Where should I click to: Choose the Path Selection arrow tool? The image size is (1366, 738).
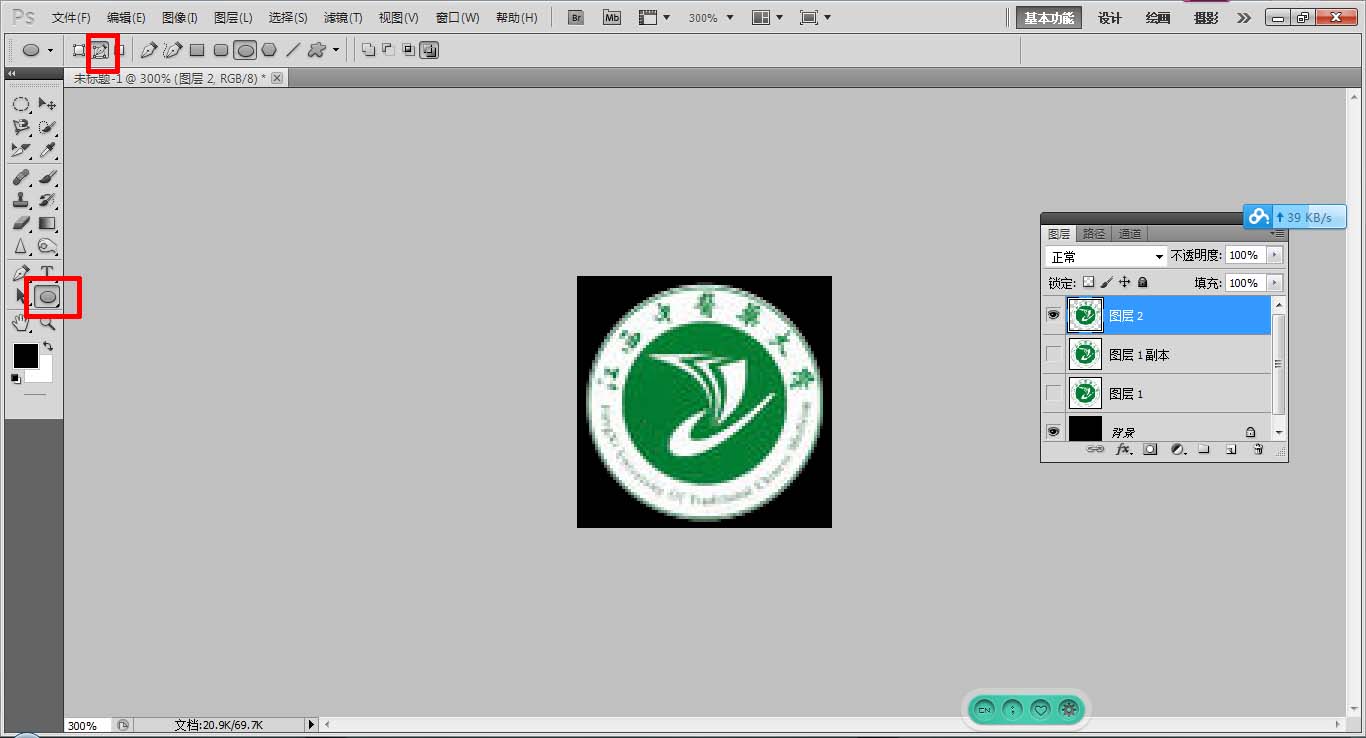point(21,296)
